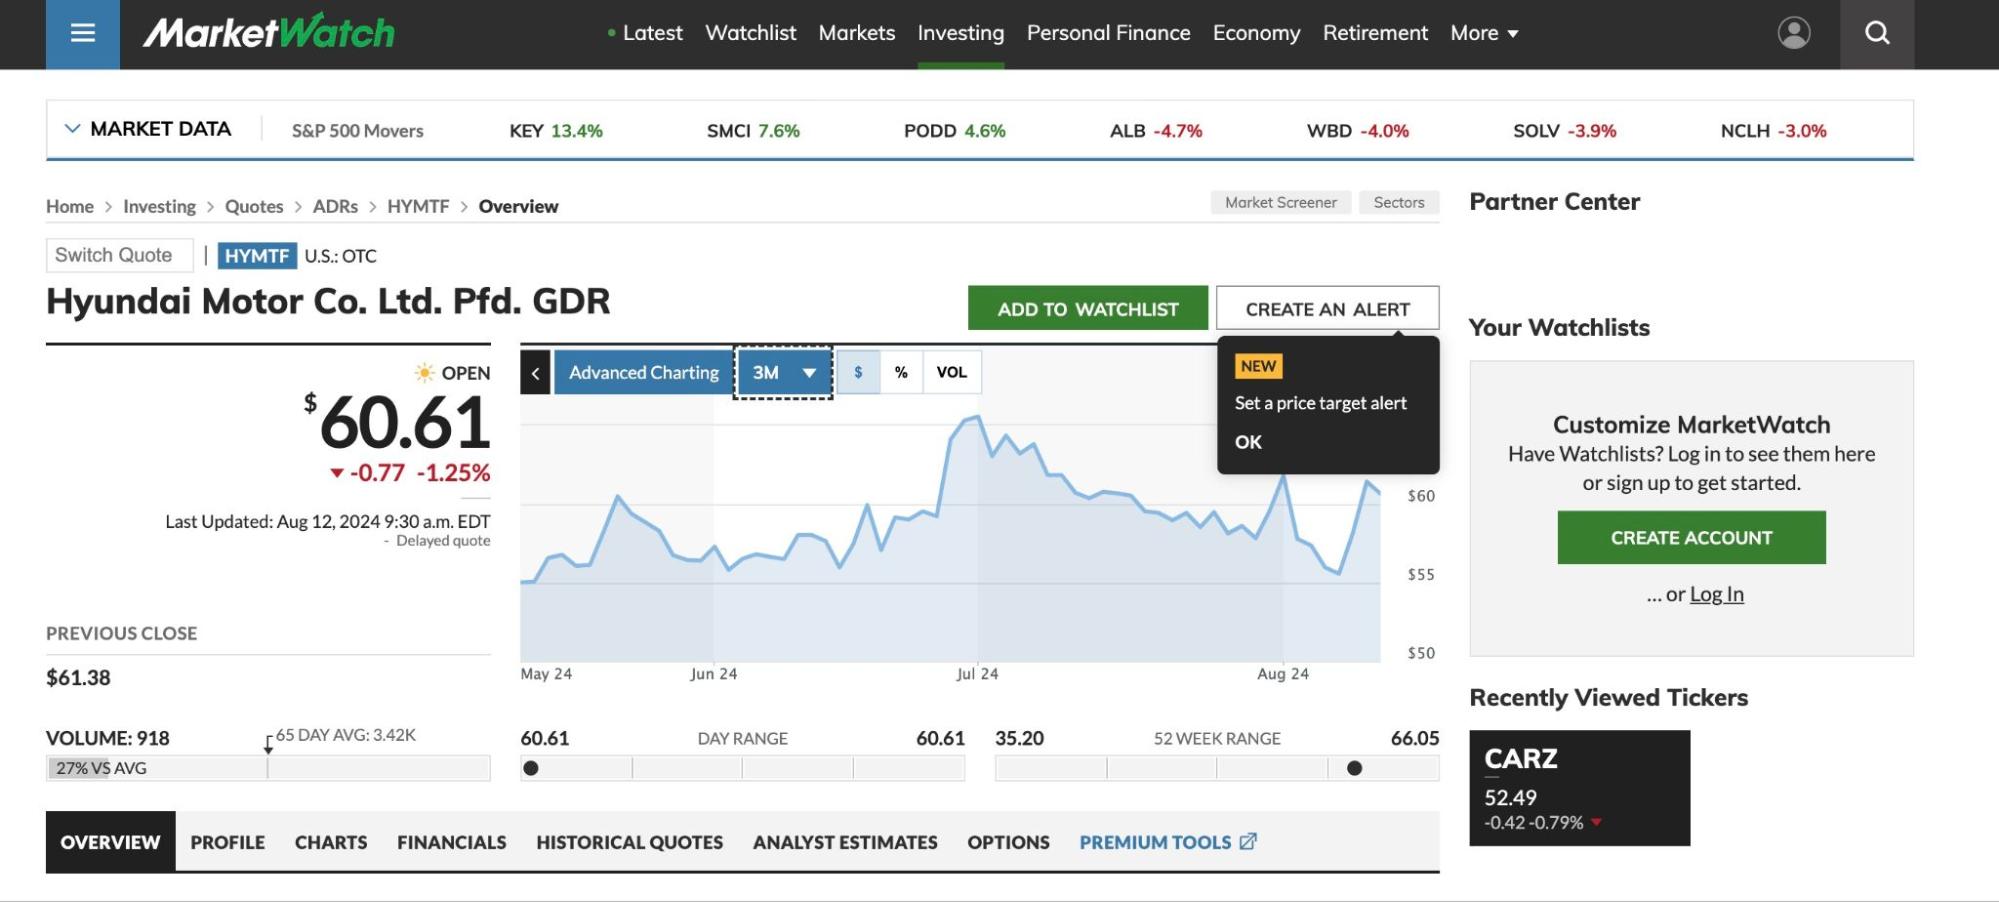Open the PODD 4.6% mover
1999x902 pixels.
[955, 131]
